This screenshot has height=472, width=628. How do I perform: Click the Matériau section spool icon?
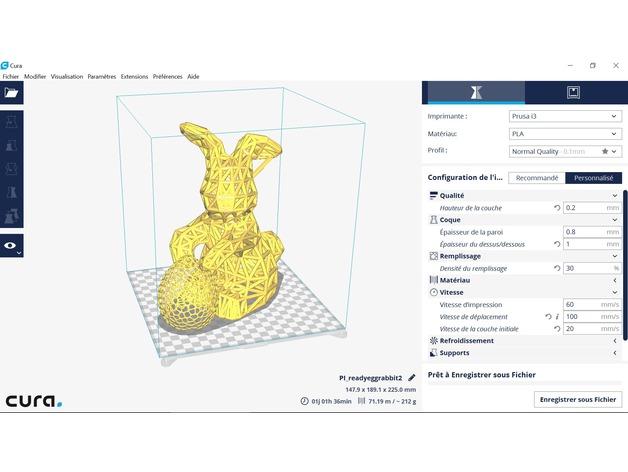click(x=433, y=280)
